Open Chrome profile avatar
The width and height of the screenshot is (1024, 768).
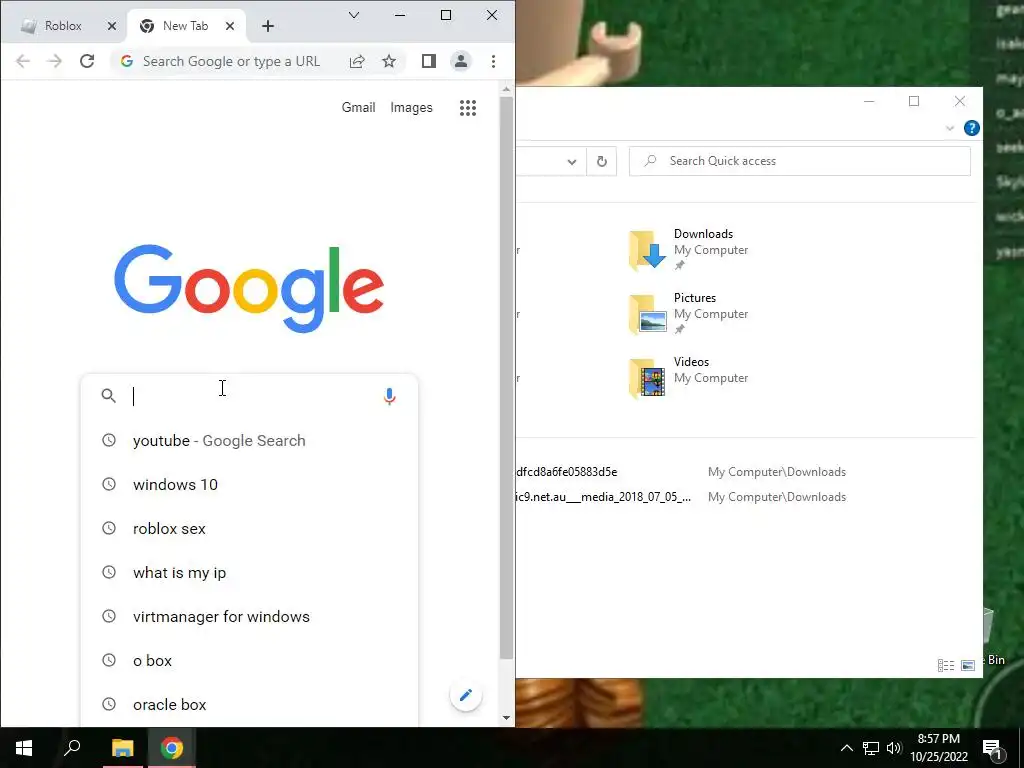click(460, 61)
